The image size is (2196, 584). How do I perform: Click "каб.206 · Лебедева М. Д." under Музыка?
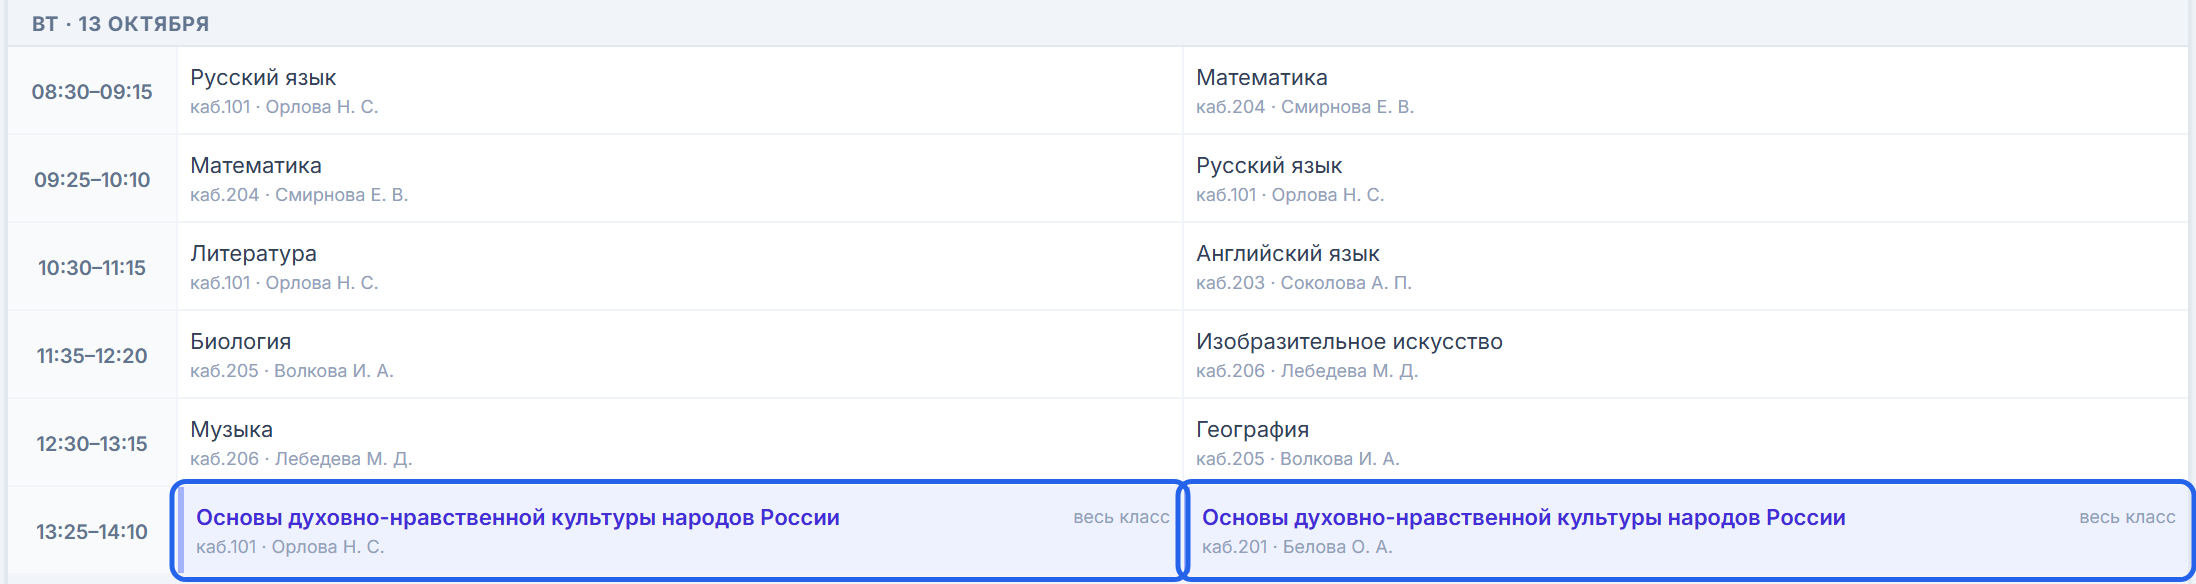pyautogui.click(x=301, y=459)
